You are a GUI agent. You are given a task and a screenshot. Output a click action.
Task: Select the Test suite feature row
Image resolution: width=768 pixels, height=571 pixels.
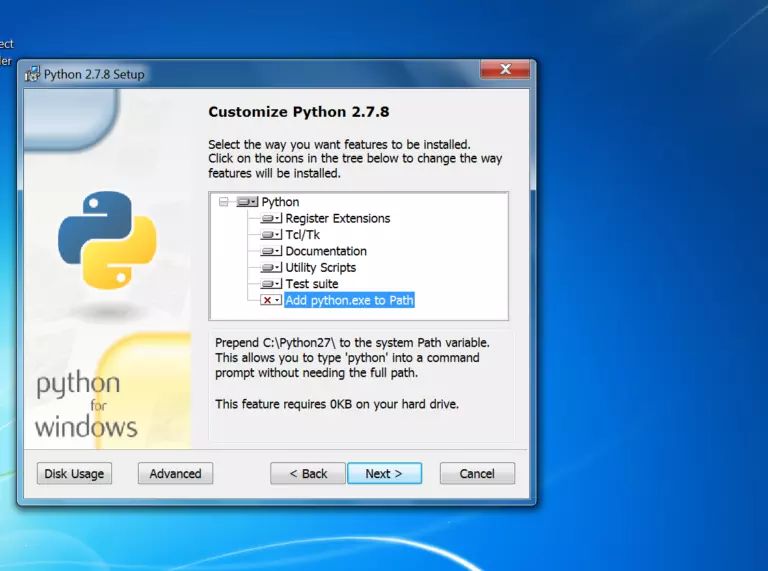pyautogui.click(x=312, y=284)
